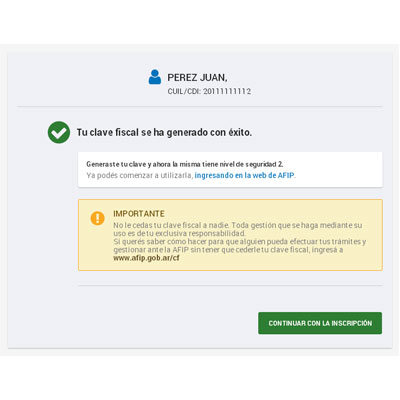Image resolution: width=400 pixels, height=400 pixels.
Task: Click the orange exclamation warning icon
Action: point(97,218)
